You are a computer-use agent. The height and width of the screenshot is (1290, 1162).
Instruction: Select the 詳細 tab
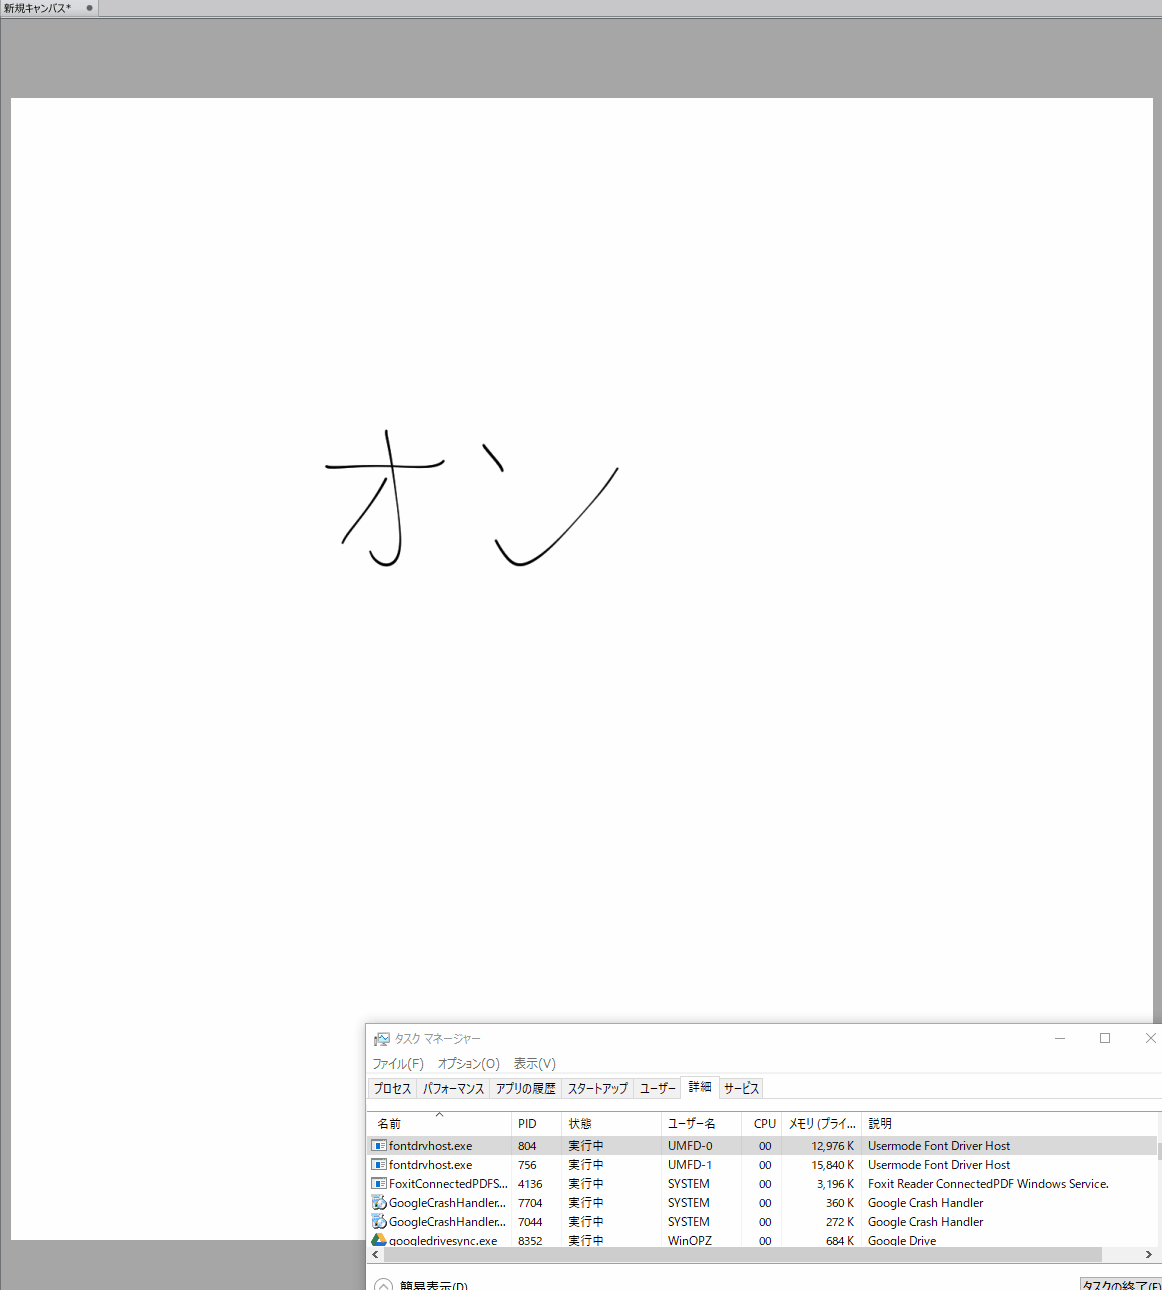(700, 1087)
